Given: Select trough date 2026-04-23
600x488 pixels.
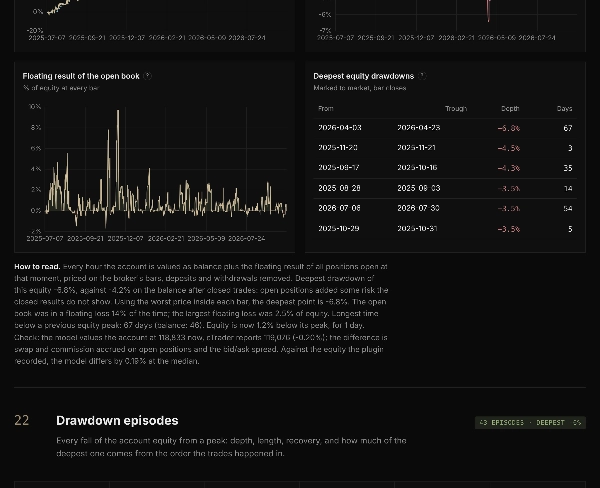Looking at the screenshot, I should pyautogui.click(x=419, y=128).
